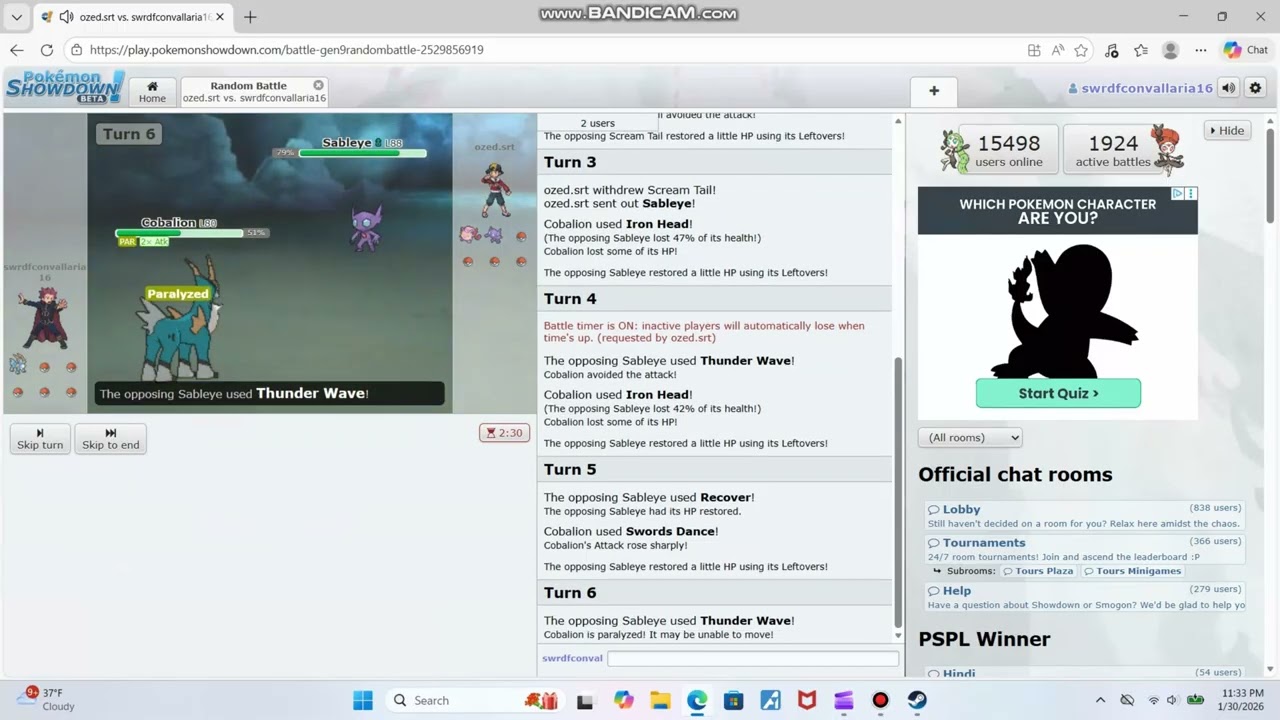The image size is (1280, 720).
Task: Close the Random Battle room tab
Action: [x=318, y=85]
